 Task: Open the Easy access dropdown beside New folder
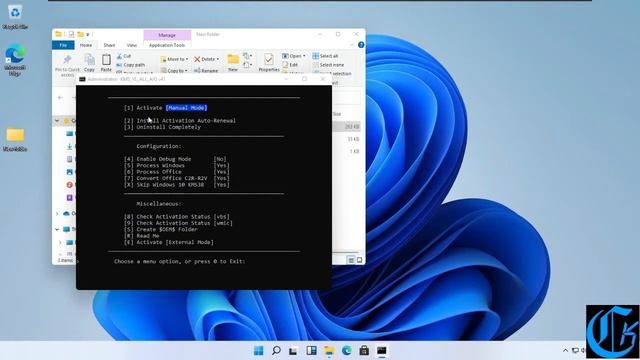247,65
